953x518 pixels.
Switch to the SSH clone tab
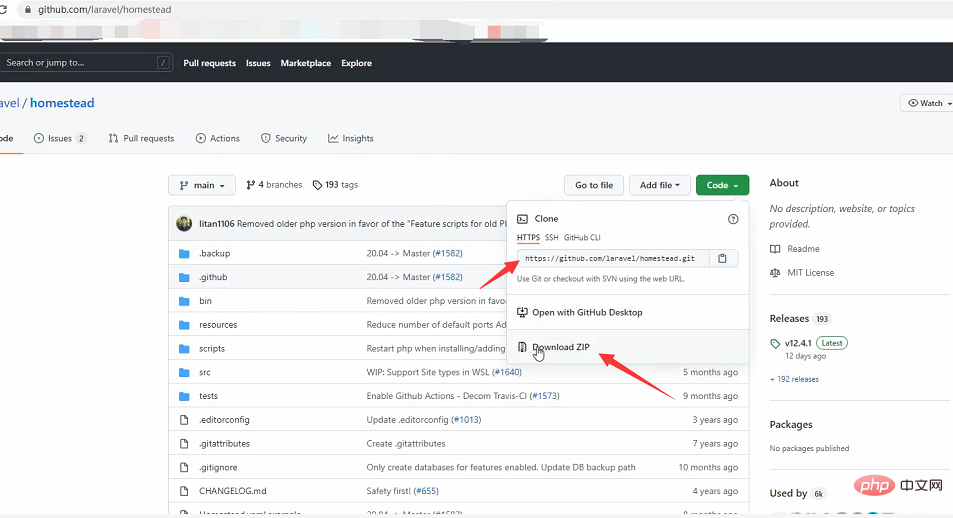[551, 238]
